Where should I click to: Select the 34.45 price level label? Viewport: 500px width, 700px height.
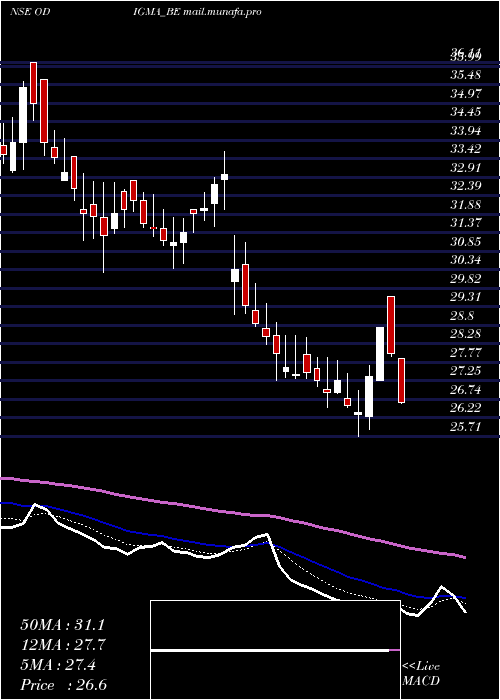pyautogui.click(x=465, y=112)
